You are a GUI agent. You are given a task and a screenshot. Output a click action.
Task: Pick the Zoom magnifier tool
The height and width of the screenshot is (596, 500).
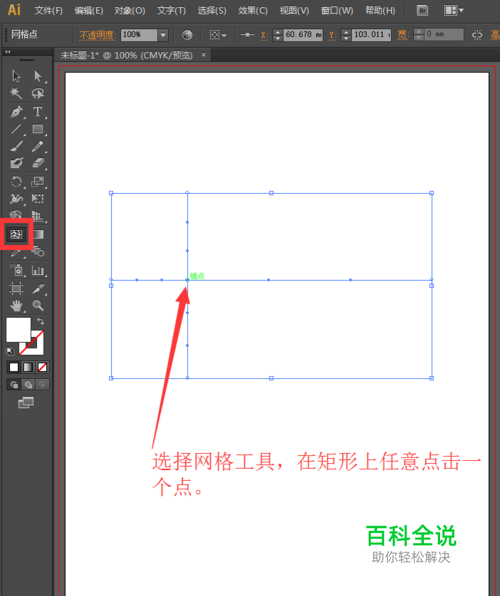point(38,305)
